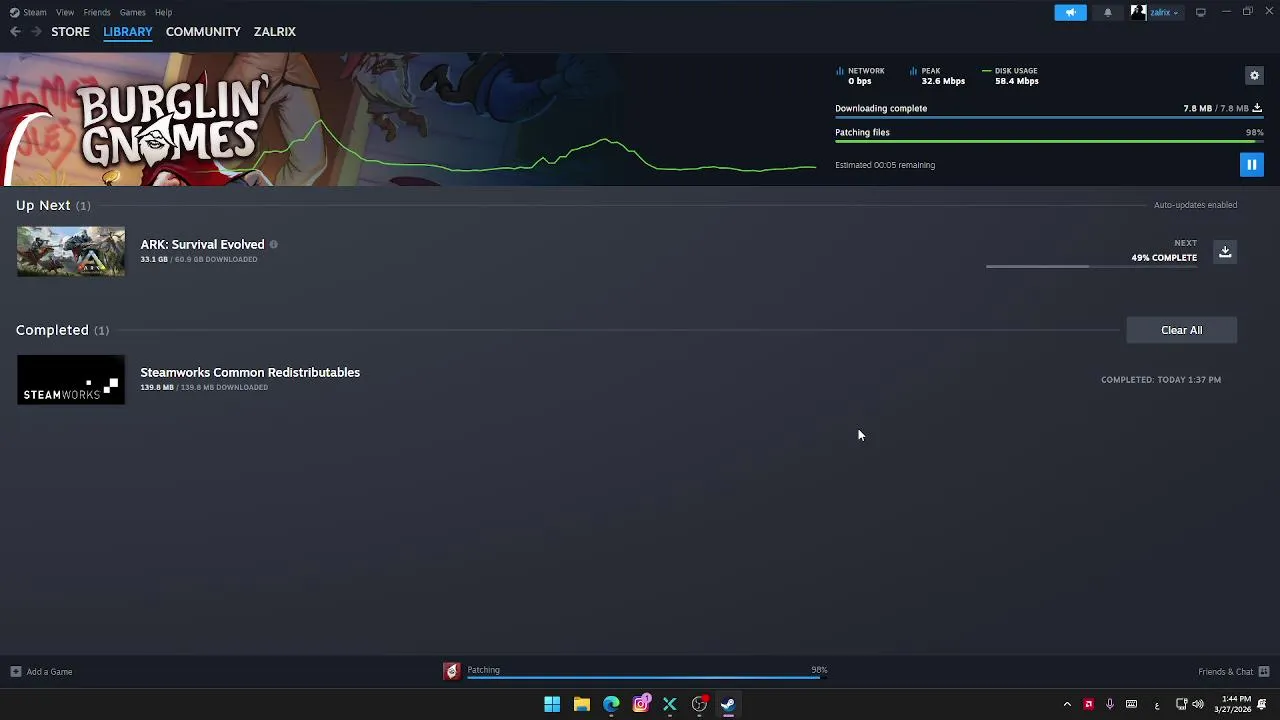Select Steamworks Common Redistributables title

250,372
